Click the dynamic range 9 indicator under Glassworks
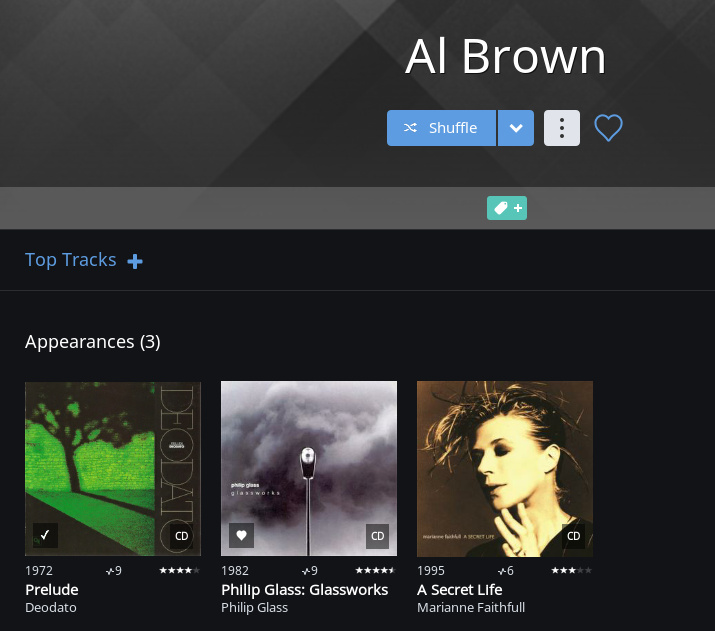The width and height of the screenshot is (715, 631). 310,571
